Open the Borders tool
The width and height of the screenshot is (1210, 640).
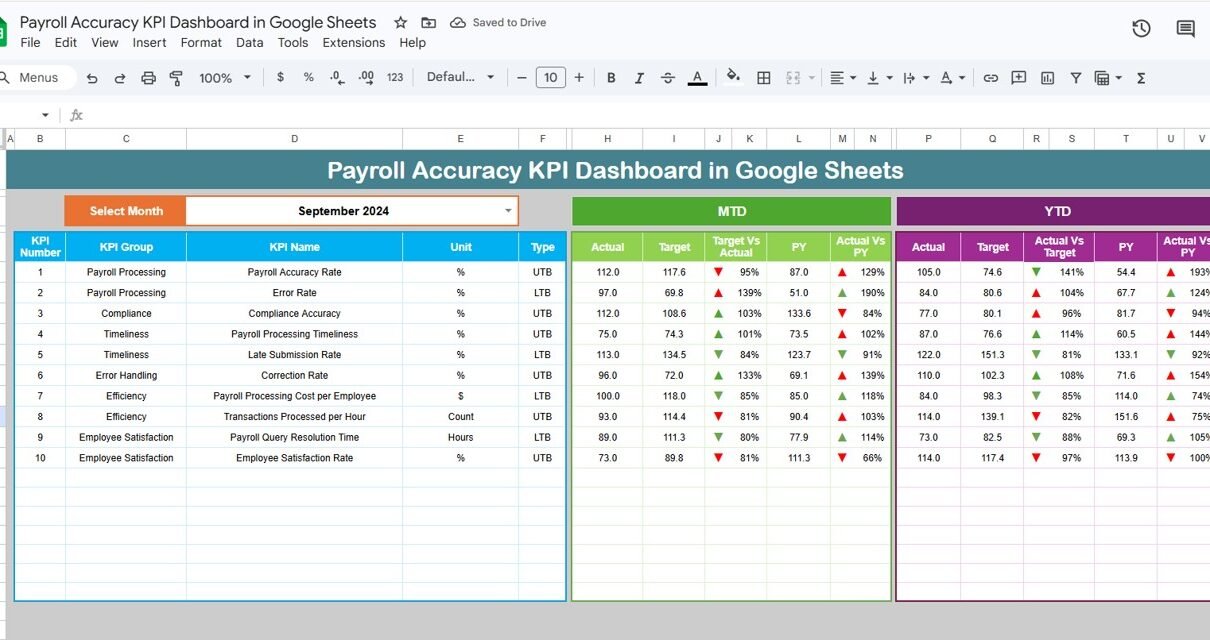click(763, 78)
